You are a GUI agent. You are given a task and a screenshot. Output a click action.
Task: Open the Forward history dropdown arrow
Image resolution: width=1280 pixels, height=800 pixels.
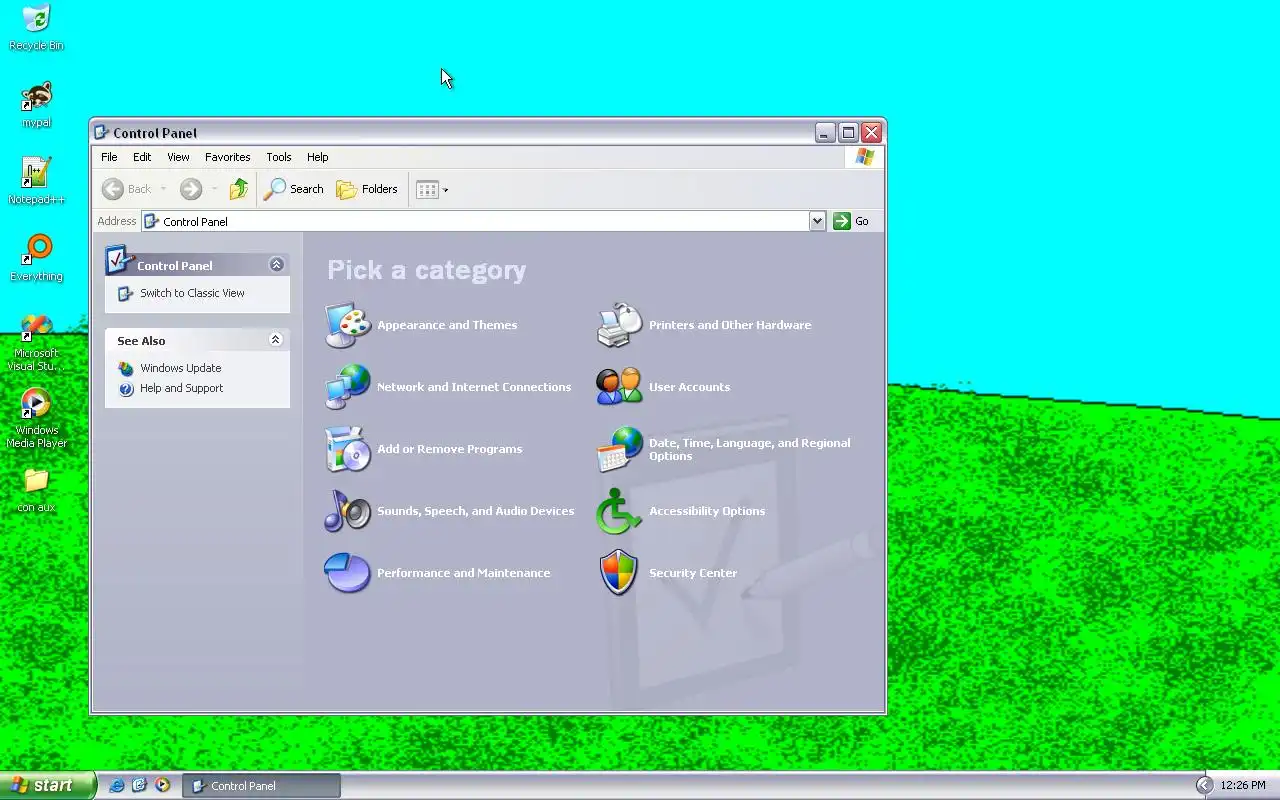pos(214,189)
